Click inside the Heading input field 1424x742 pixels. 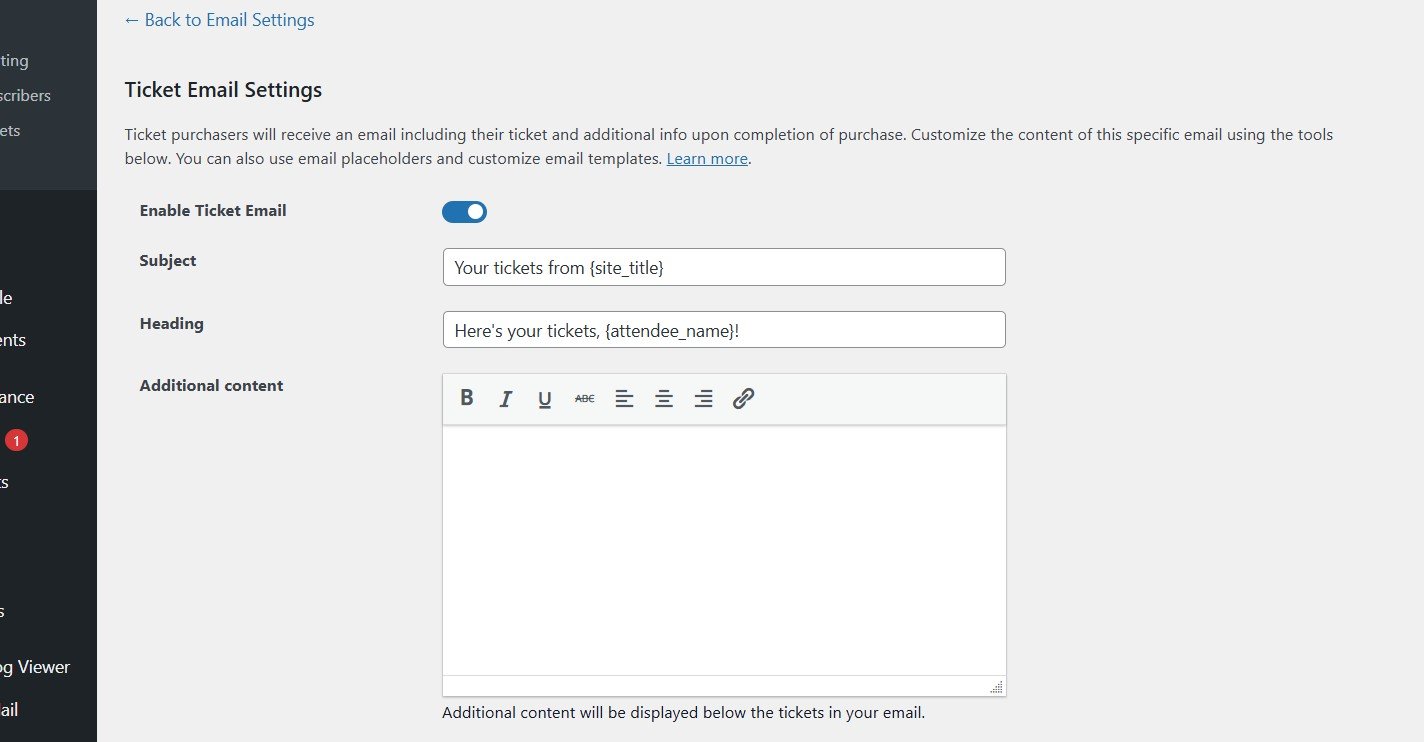pos(723,329)
